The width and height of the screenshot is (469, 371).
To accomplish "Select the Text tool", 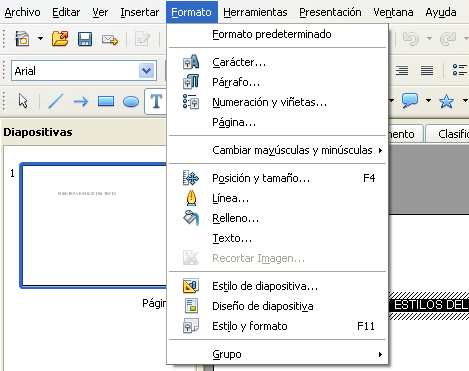I will [x=156, y=101].
